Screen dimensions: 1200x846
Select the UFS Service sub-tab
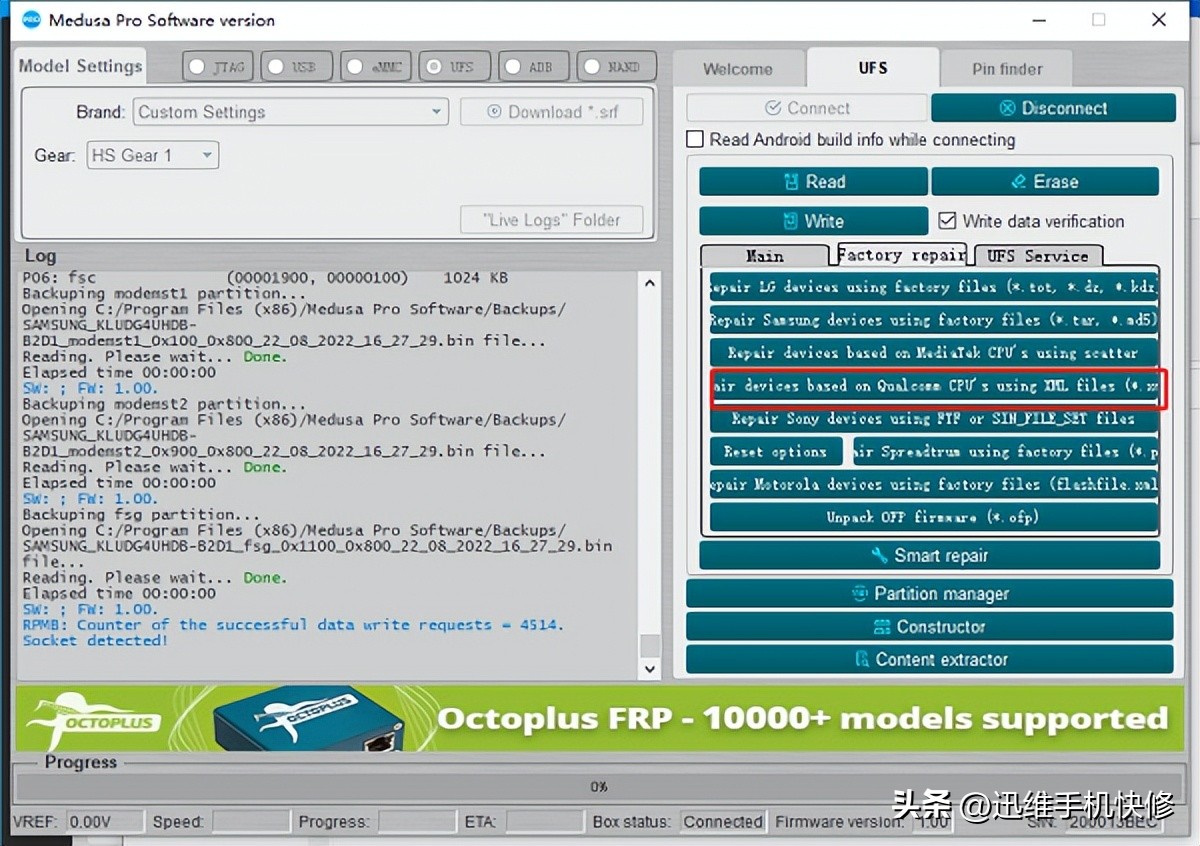[x=1038, y=256]
